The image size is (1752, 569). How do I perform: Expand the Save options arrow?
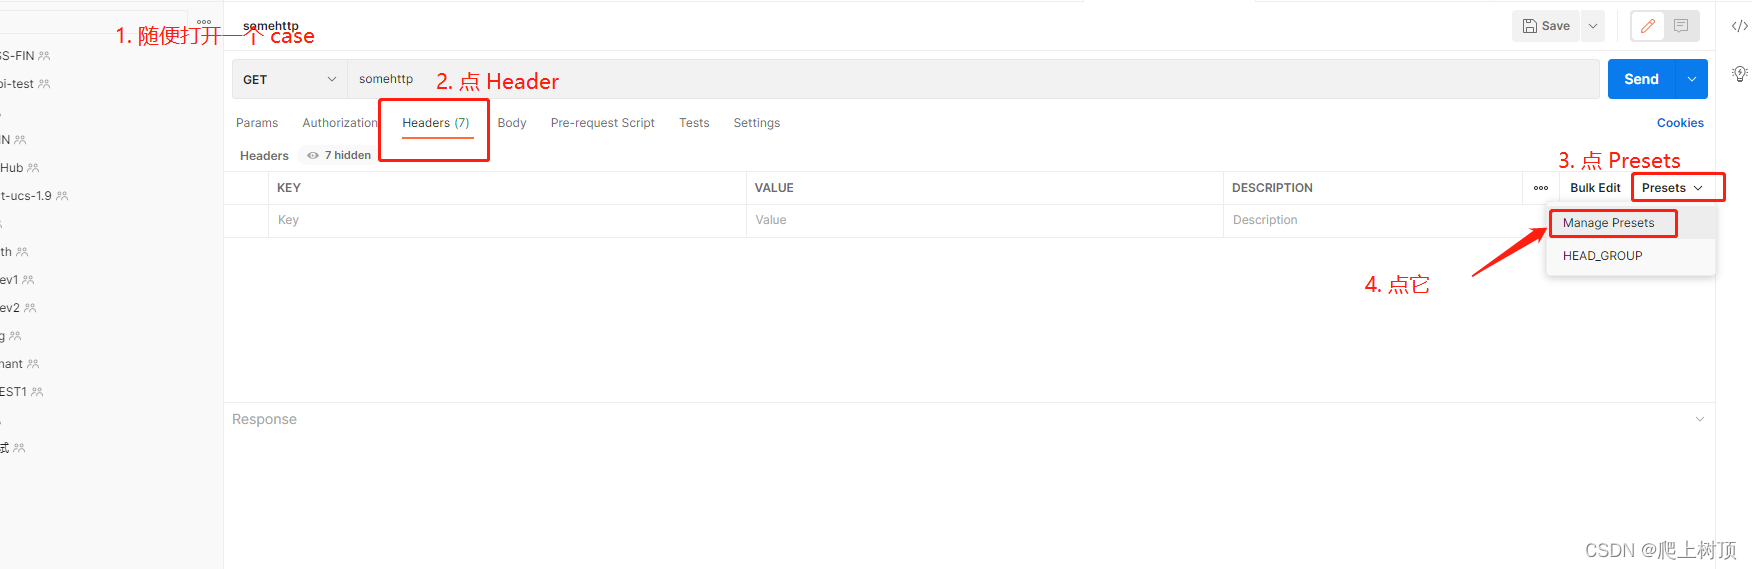[1593, 26]
